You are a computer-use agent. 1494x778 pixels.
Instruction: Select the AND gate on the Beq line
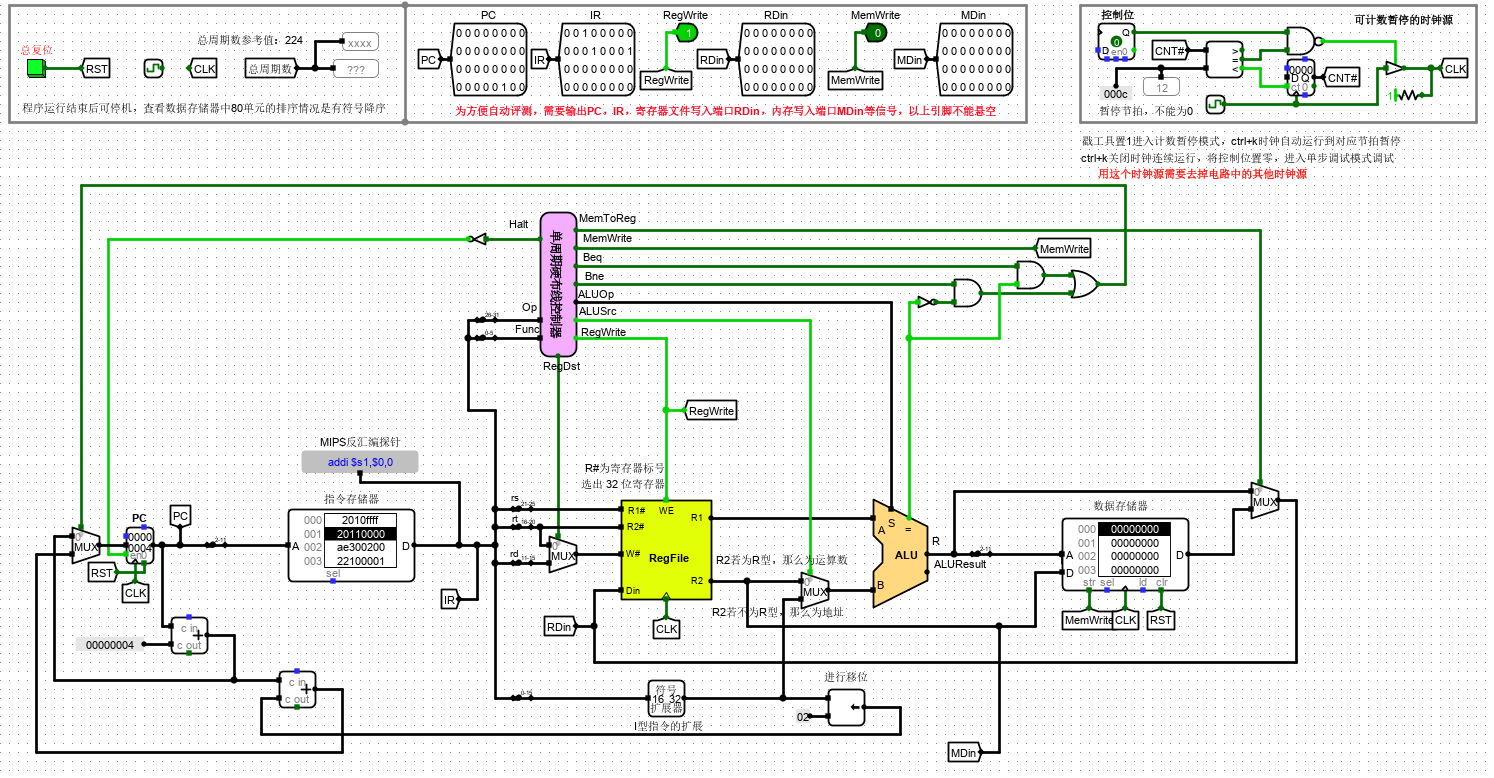[1031, 275]
